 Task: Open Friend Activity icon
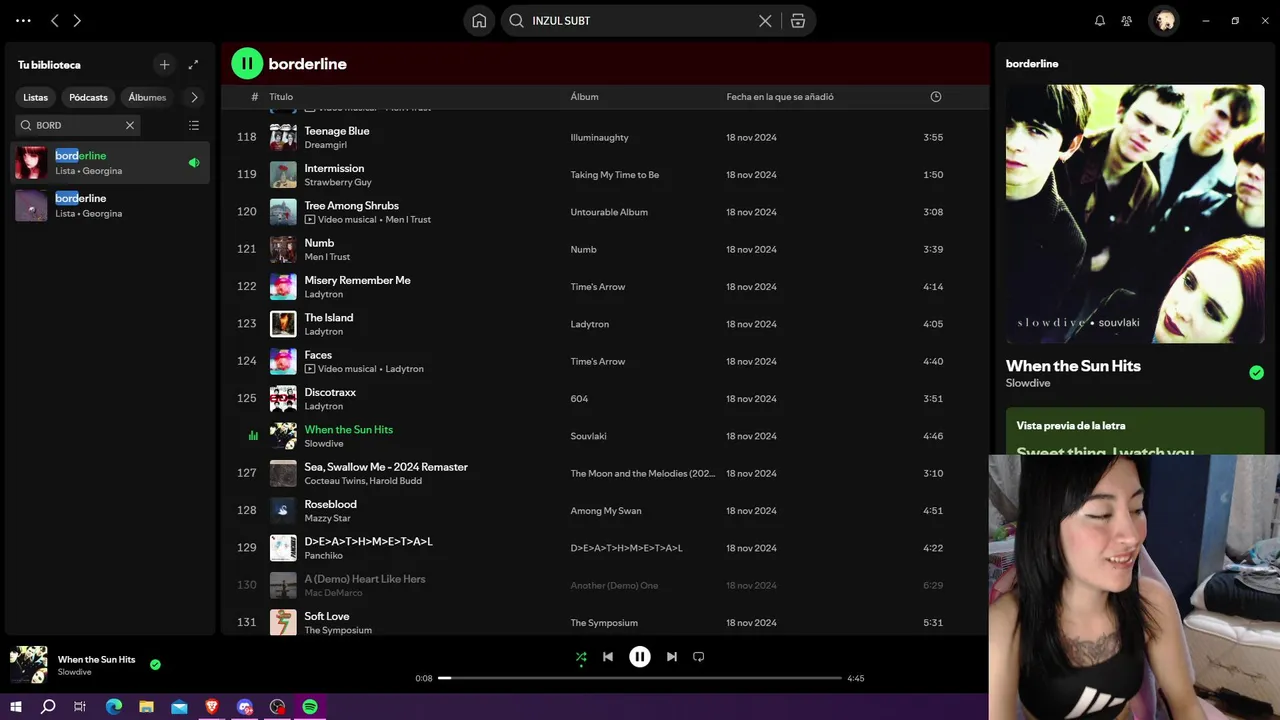pyautogui.click(x=1127, y=20)
